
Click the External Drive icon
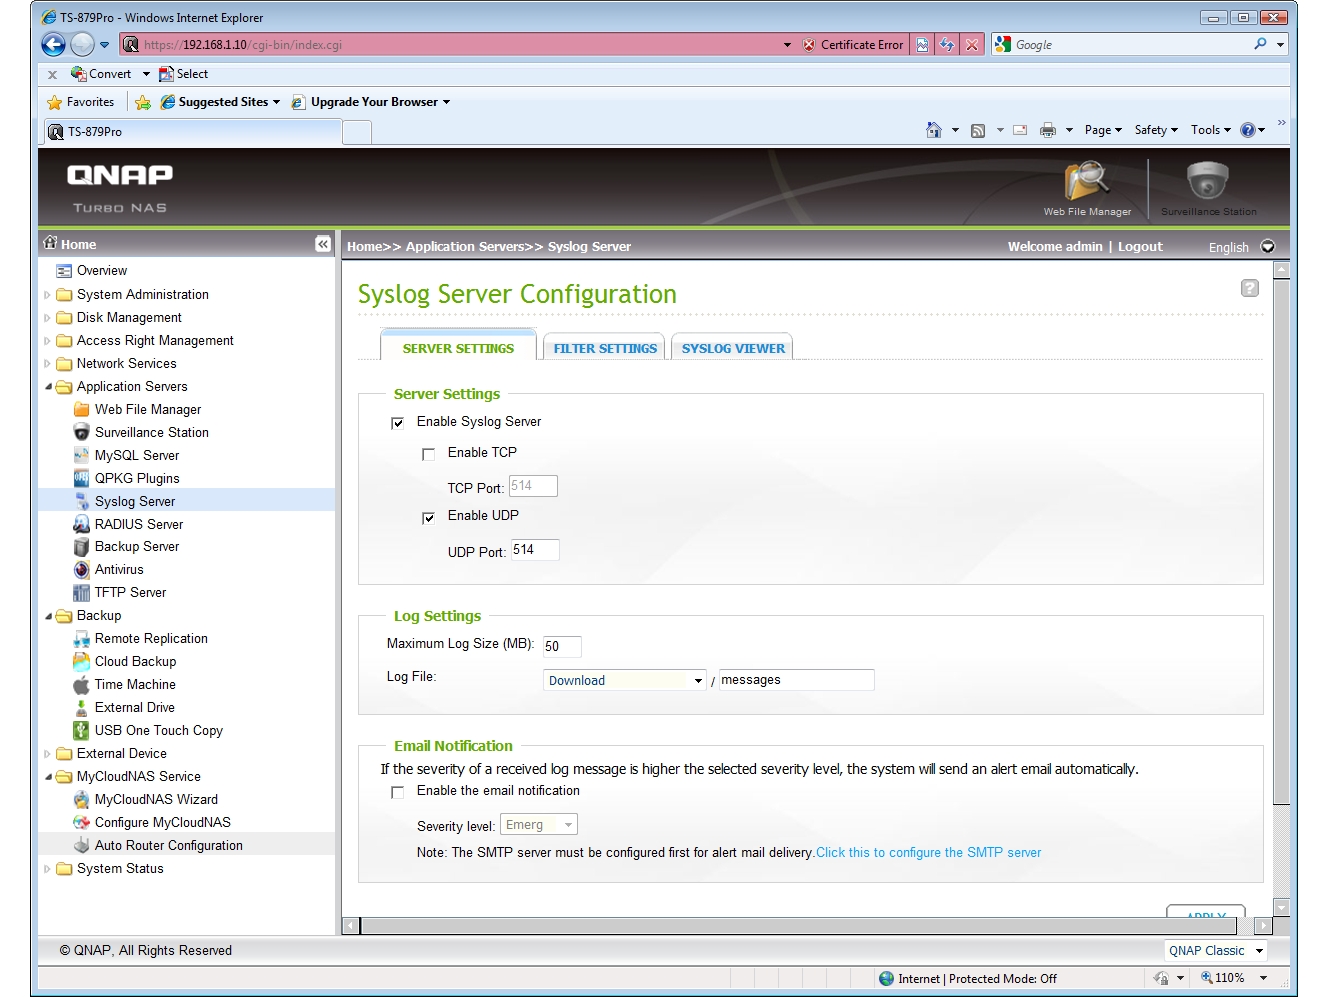(82, 708)
